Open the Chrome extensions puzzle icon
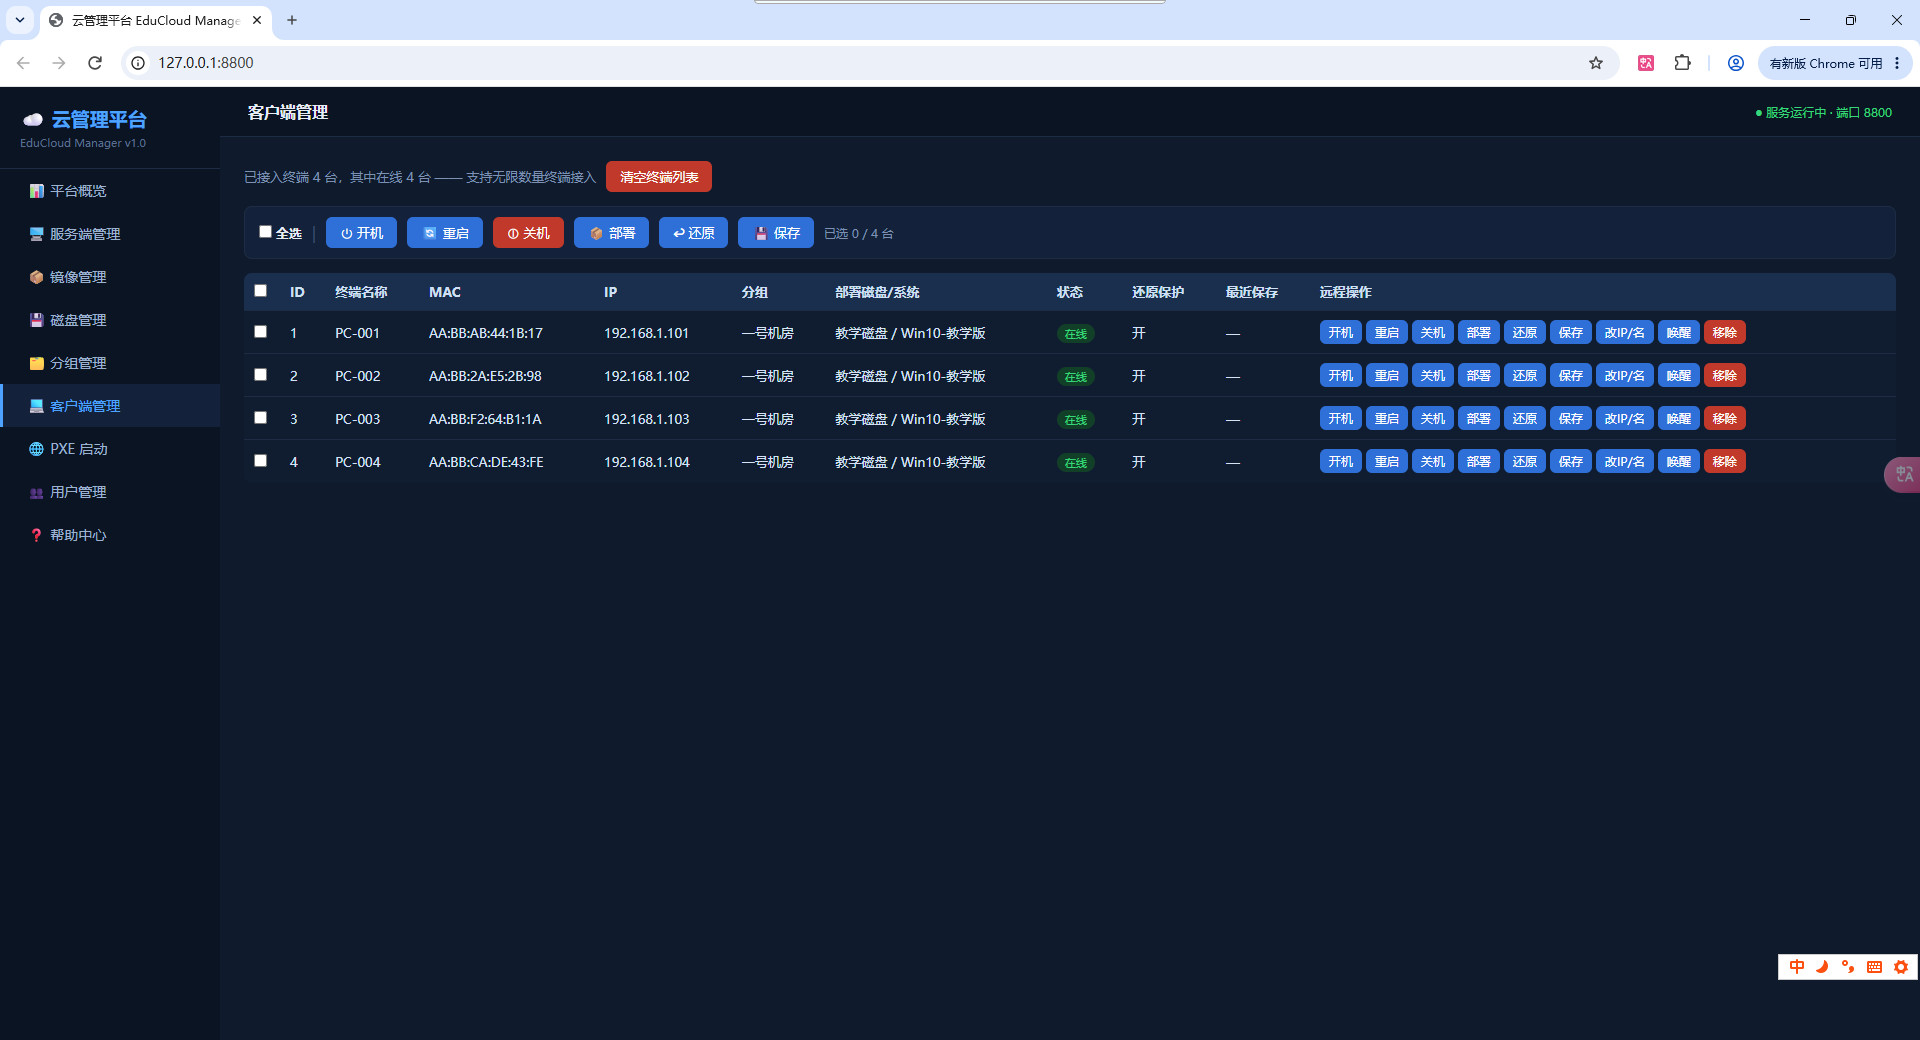Image resolution: width=1920 pixels, height=1040 pixels. [1683, 63]
